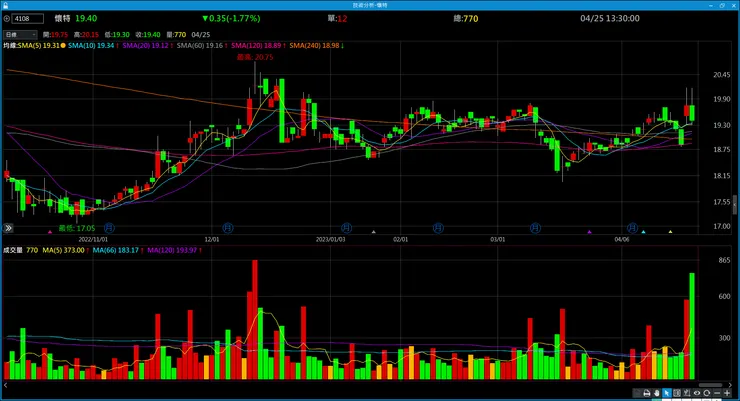Expand the side panel with double-chevron button
This screenshot has width=740, height=401.
8,228
